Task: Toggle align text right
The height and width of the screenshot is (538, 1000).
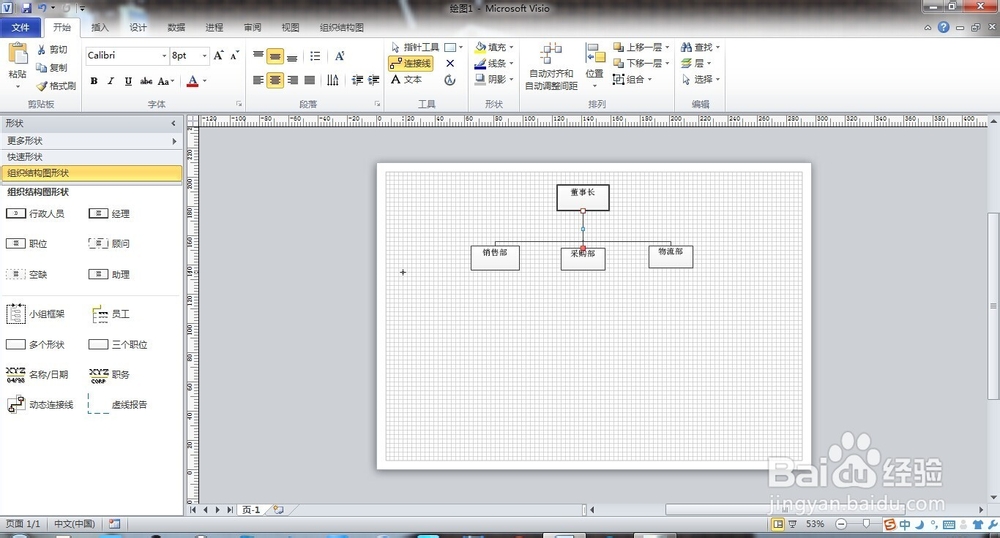Action: (292, 80)
